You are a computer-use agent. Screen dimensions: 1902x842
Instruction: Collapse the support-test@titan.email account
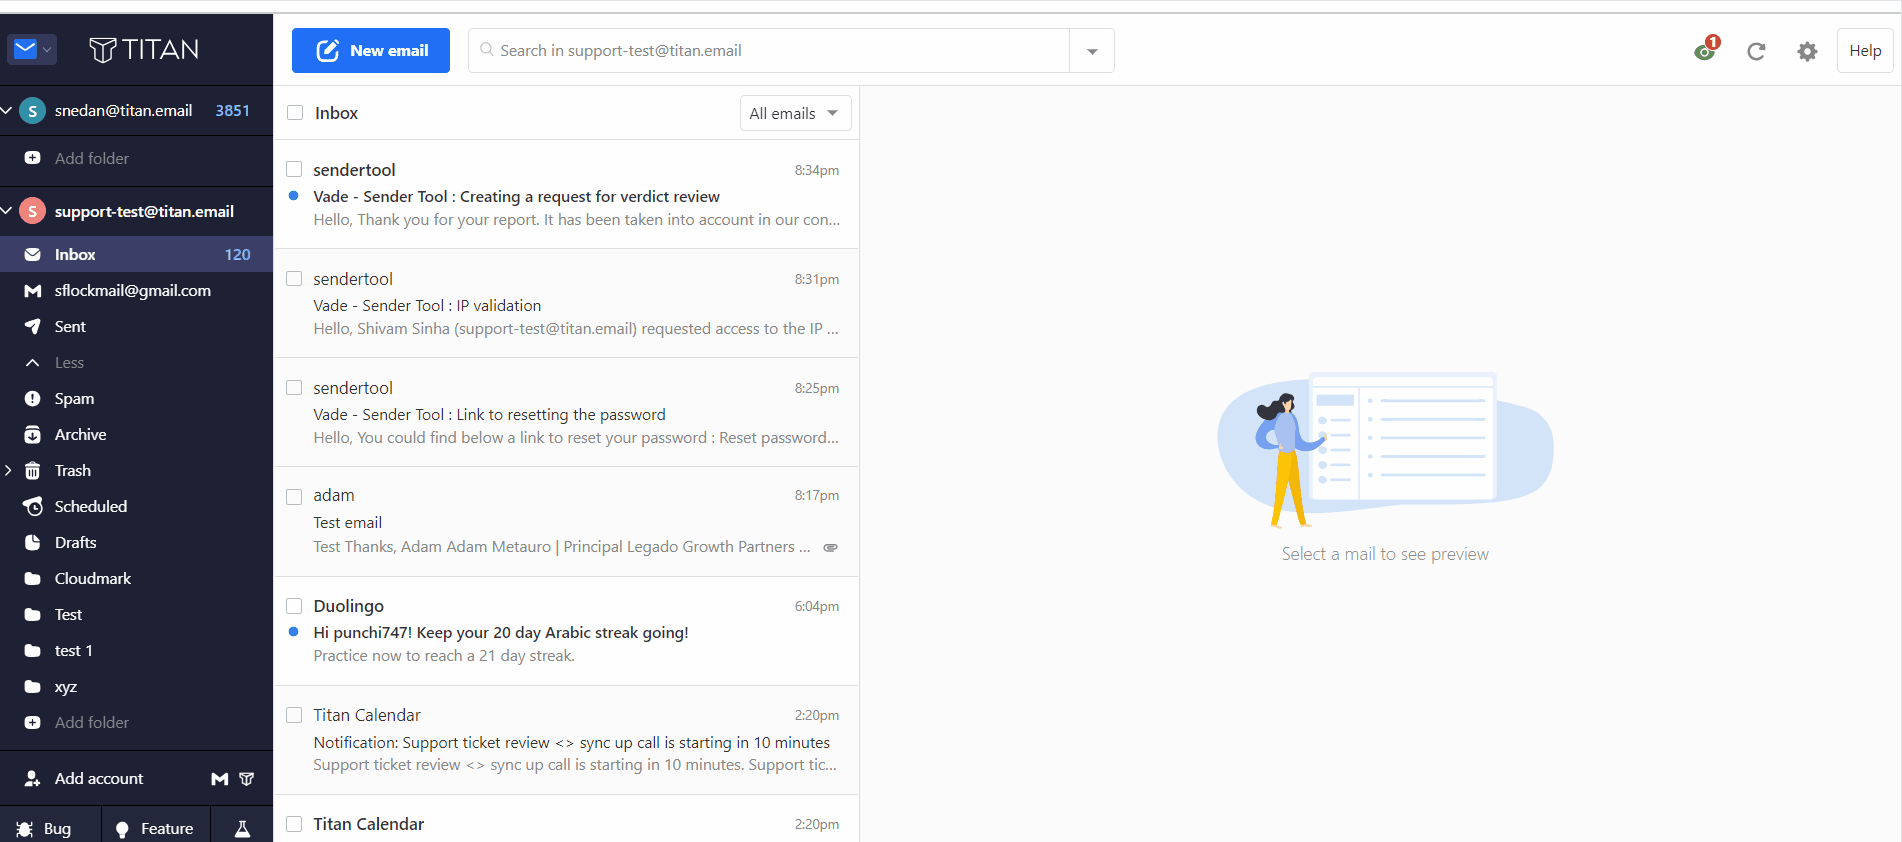coord(7,211)
